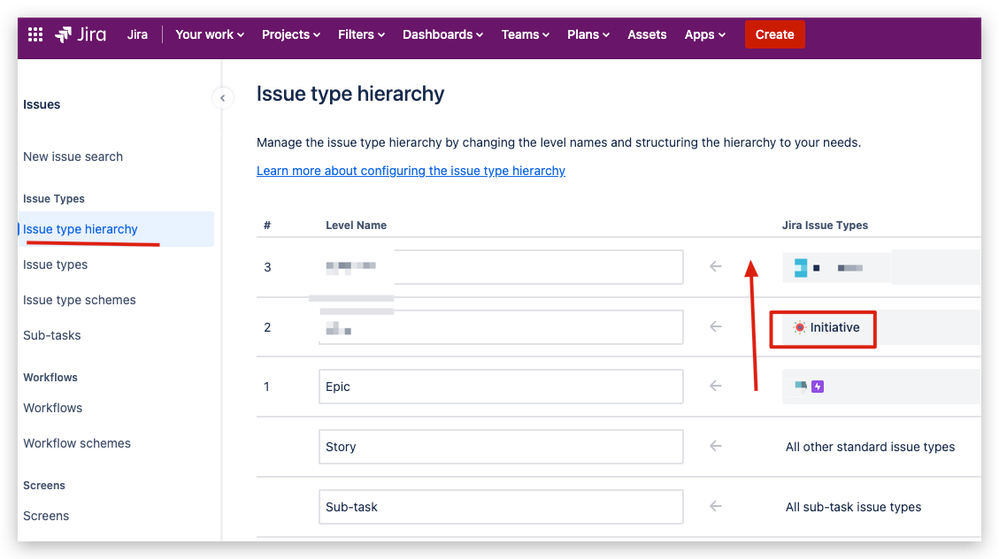Expand the Dashboards menu
Screen dimensions: 999x559
point(443,34)
